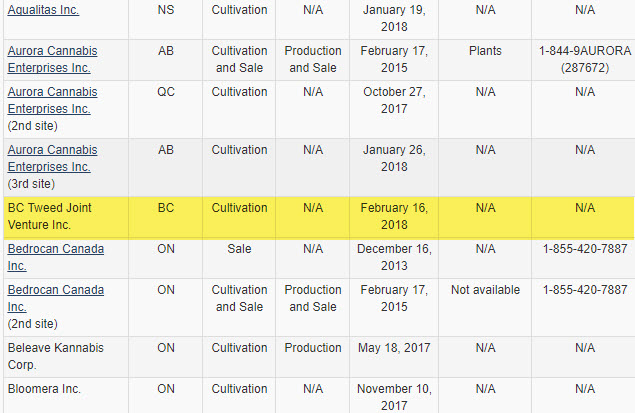Click highlighted February 16, 2018 date

coord(394,216)
